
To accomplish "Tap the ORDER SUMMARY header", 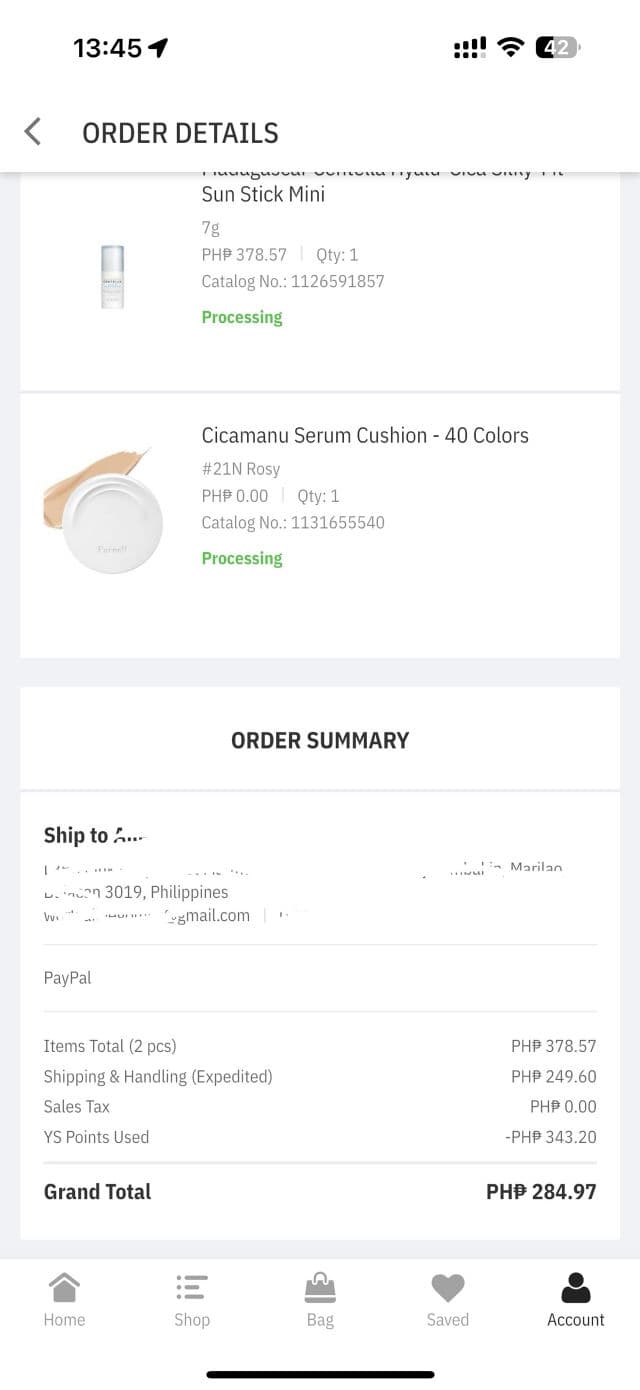I will [x=320, y=740].
